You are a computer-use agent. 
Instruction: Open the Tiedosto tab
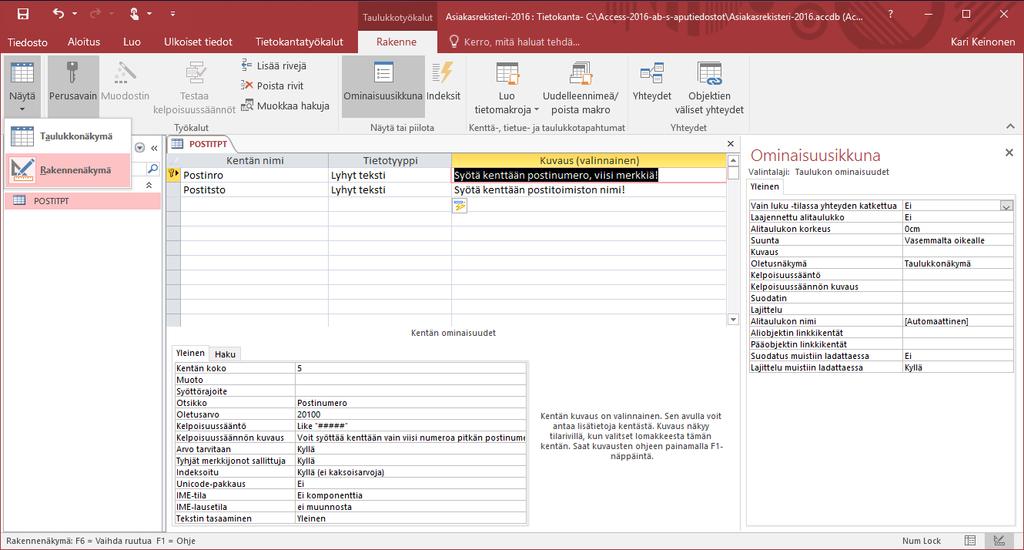(27, 42)
